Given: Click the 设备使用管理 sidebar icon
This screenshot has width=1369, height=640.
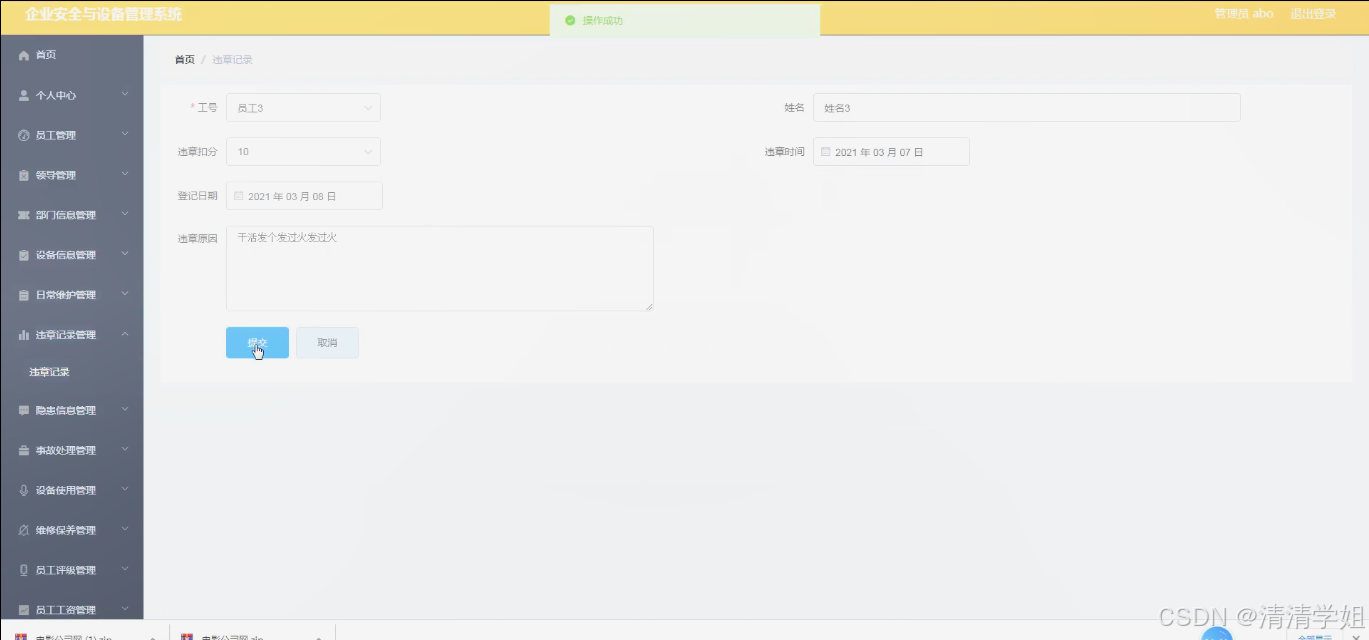Looking at the screenshot, I should click(24, 490).
